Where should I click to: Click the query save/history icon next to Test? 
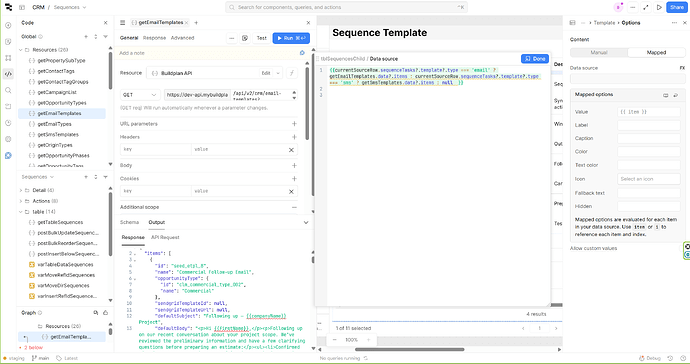(x=245, y=38)
